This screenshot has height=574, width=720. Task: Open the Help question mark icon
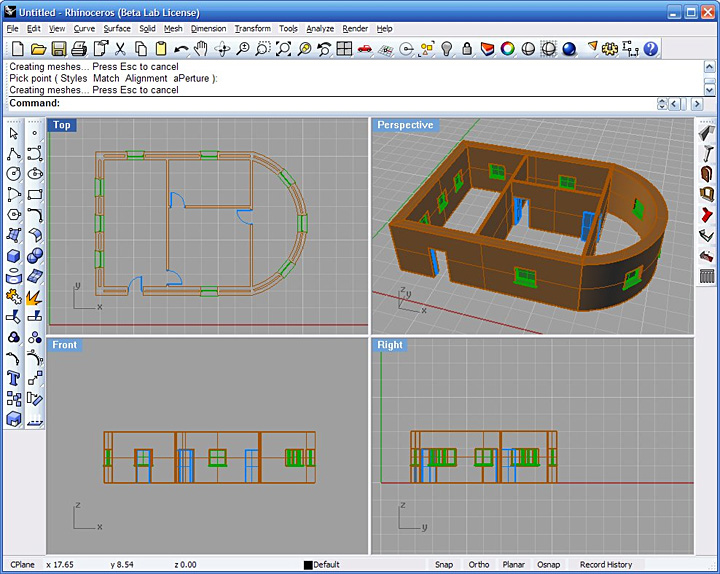pos(651,49)
